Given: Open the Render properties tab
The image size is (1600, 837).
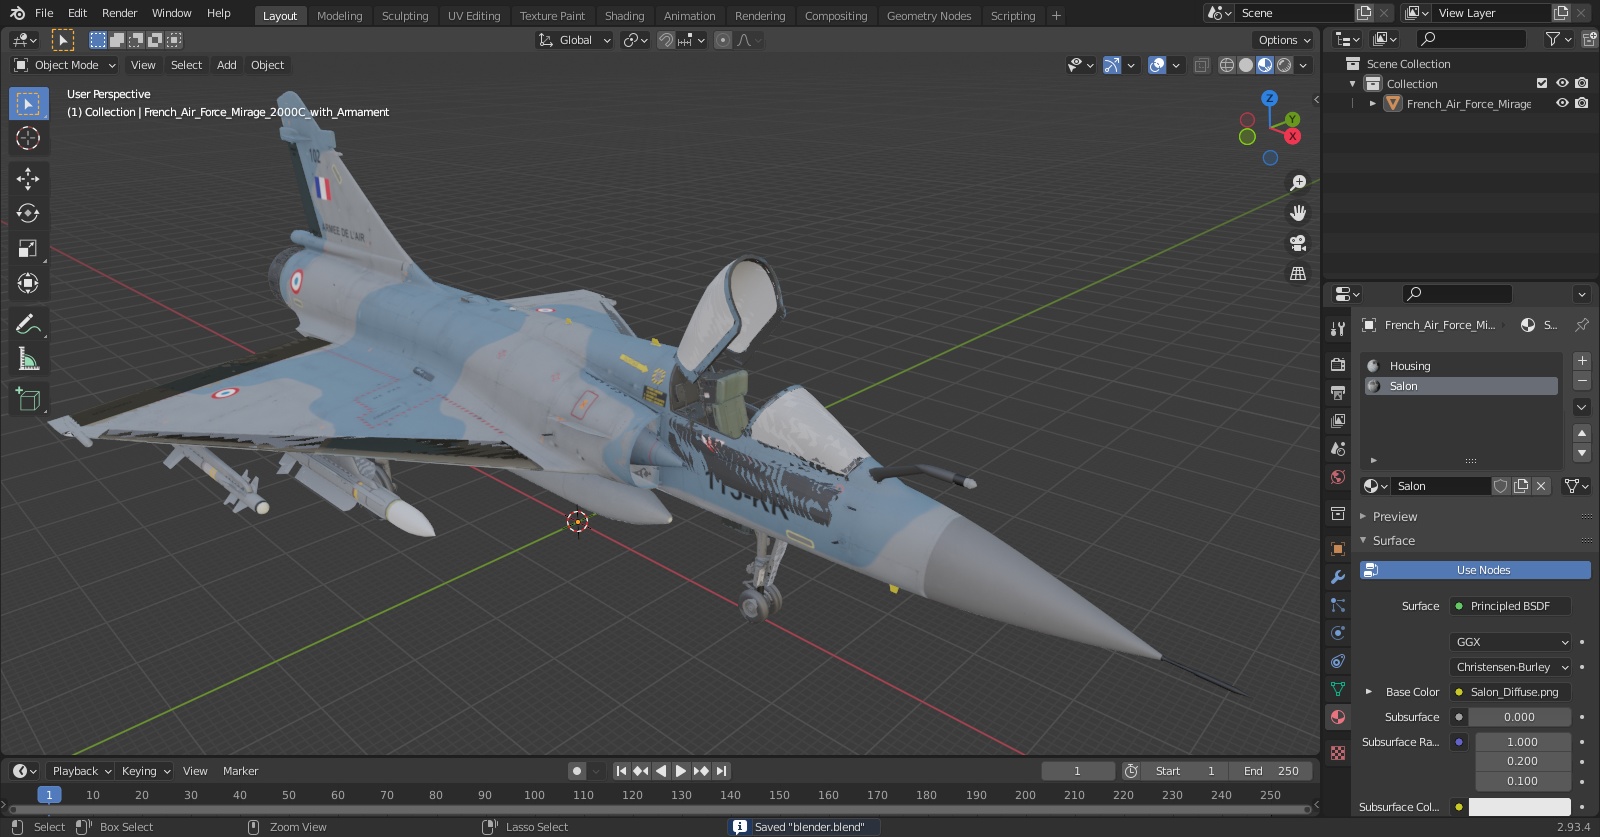Looking at the screenshot, I should (1338, 364).
